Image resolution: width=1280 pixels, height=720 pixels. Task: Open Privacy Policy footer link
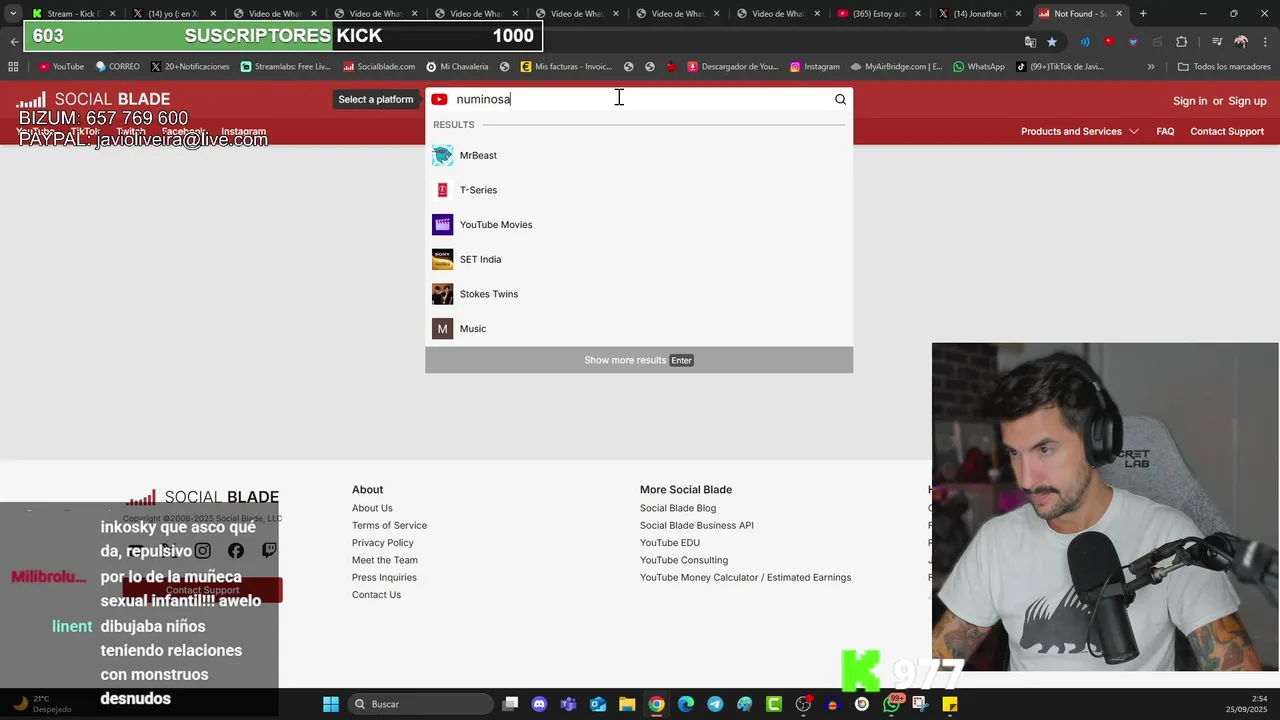click(382, 543)
